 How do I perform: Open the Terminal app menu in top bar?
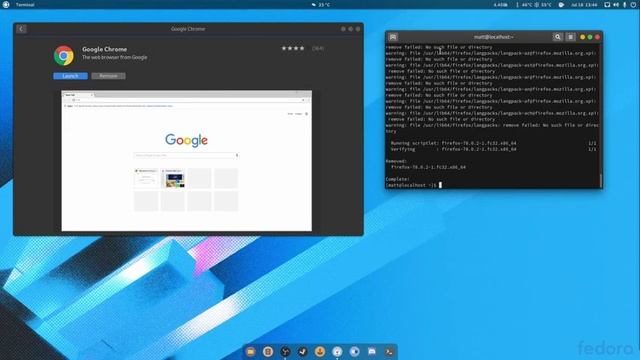pos(25,4)
